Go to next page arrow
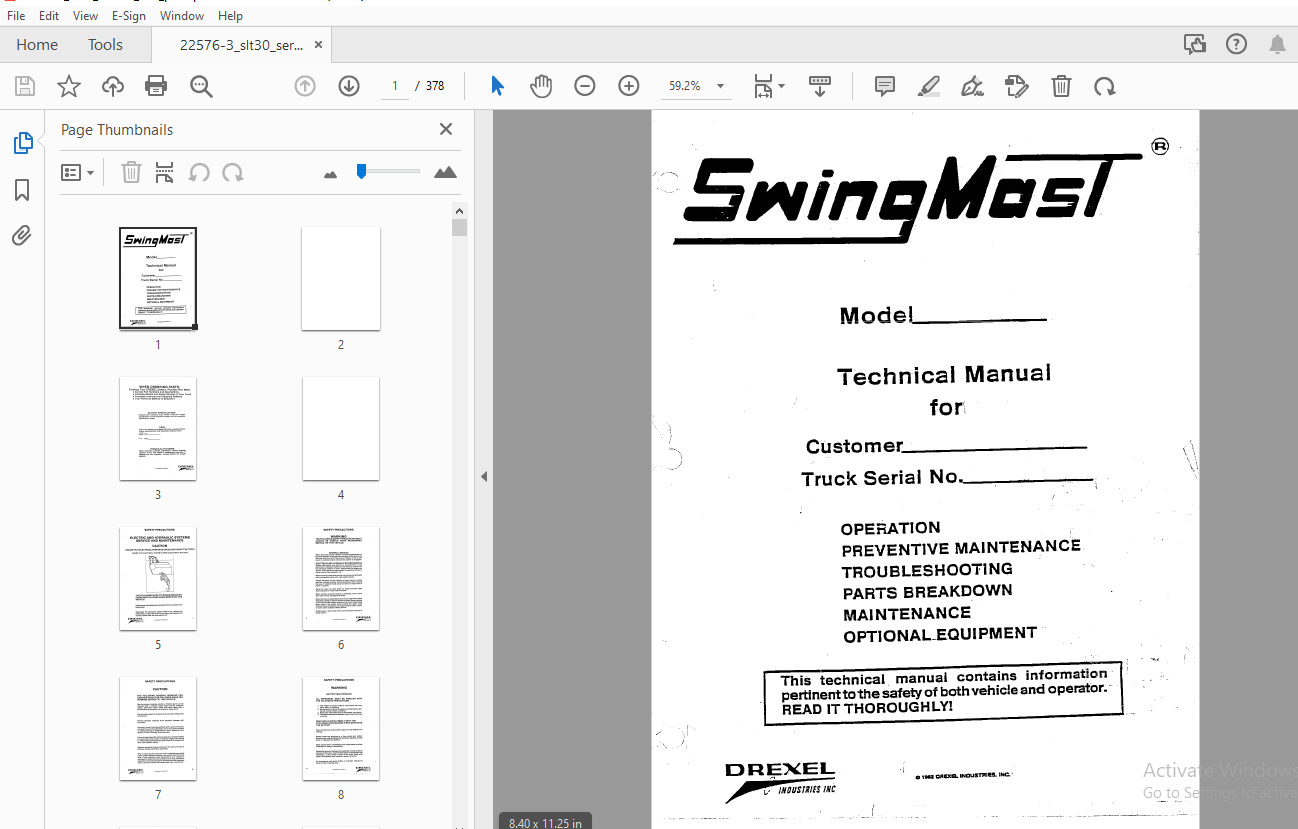The image size is (1298, 829). [x=348, y=86]
